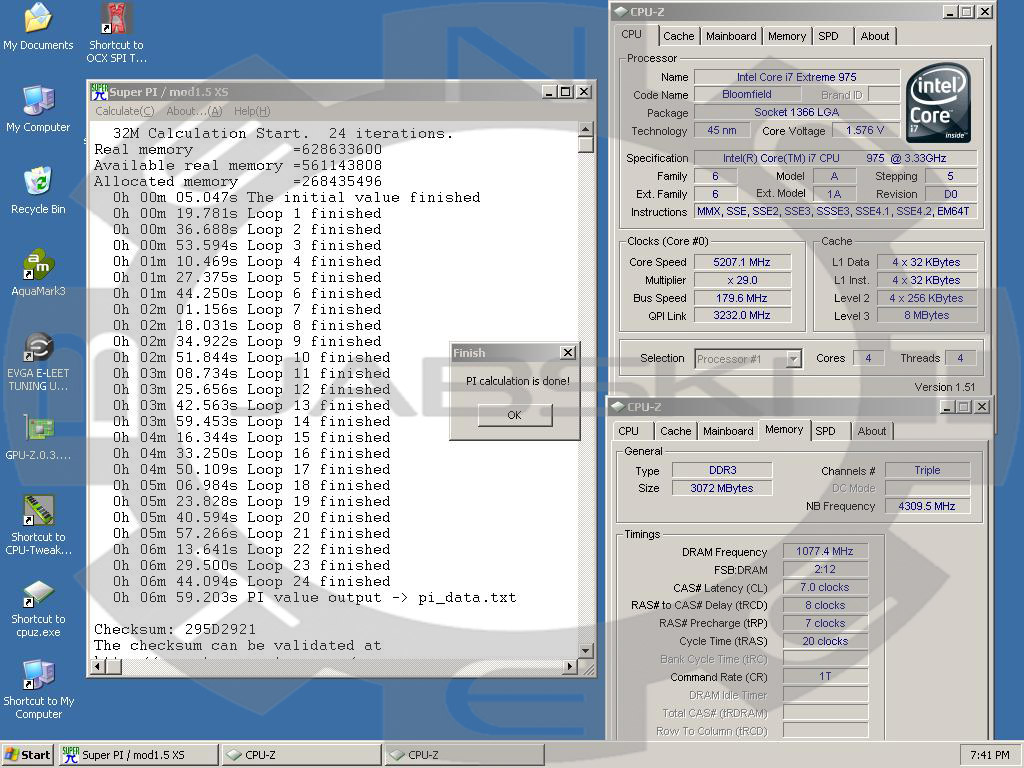Image resolution: width=1024 pixels, height=768 pixels.
Task: Select SPD tab in bottom CPU-Z window
Action: coord(825,431)
